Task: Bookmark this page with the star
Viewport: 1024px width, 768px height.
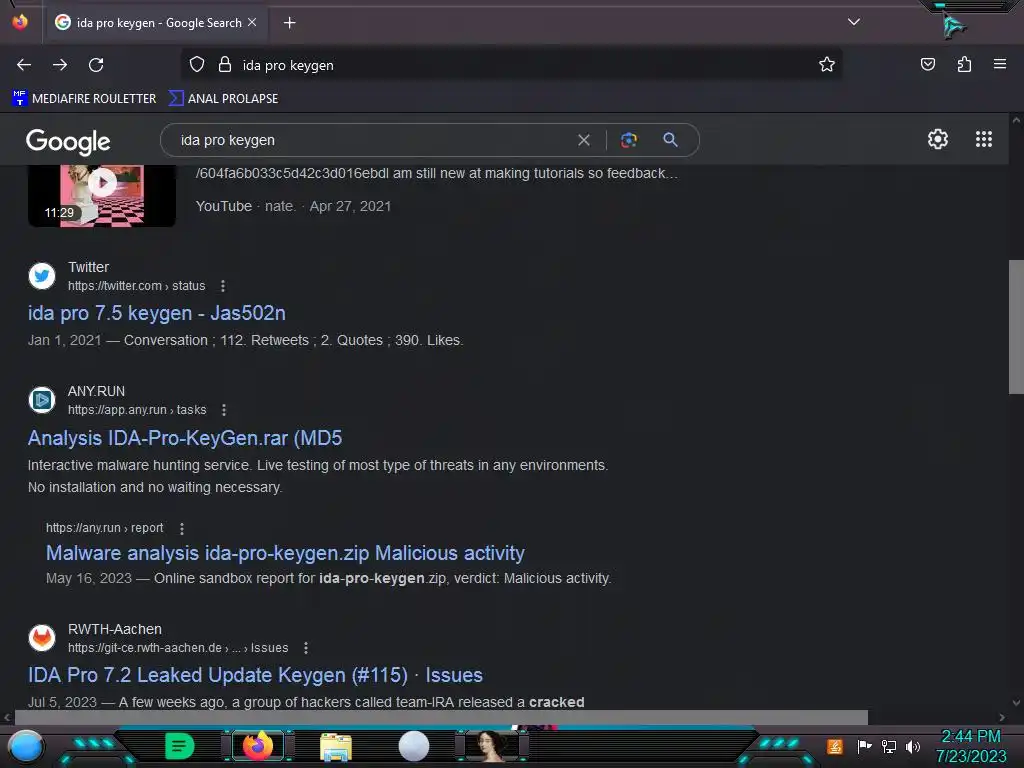Action: [827, 64]
